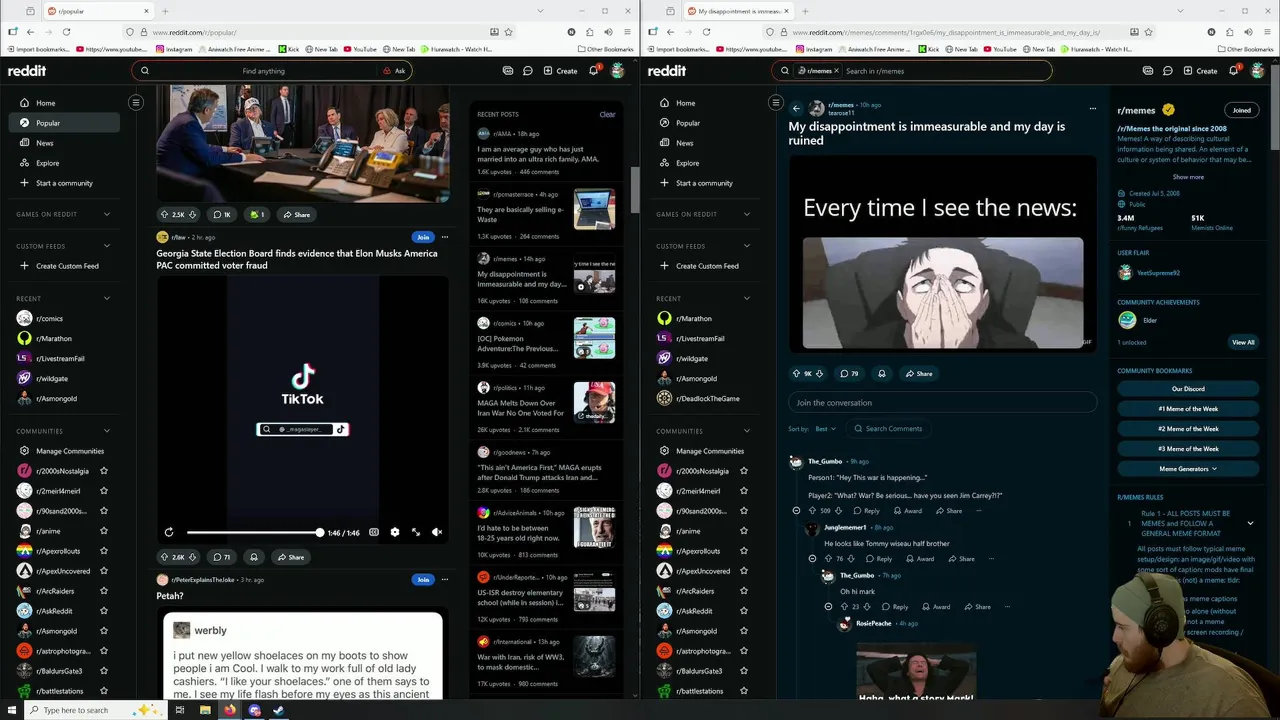Favorite r/2000sNostalgia in left window sidebar
Viewport: 1280px width, 720px height.
104,471
